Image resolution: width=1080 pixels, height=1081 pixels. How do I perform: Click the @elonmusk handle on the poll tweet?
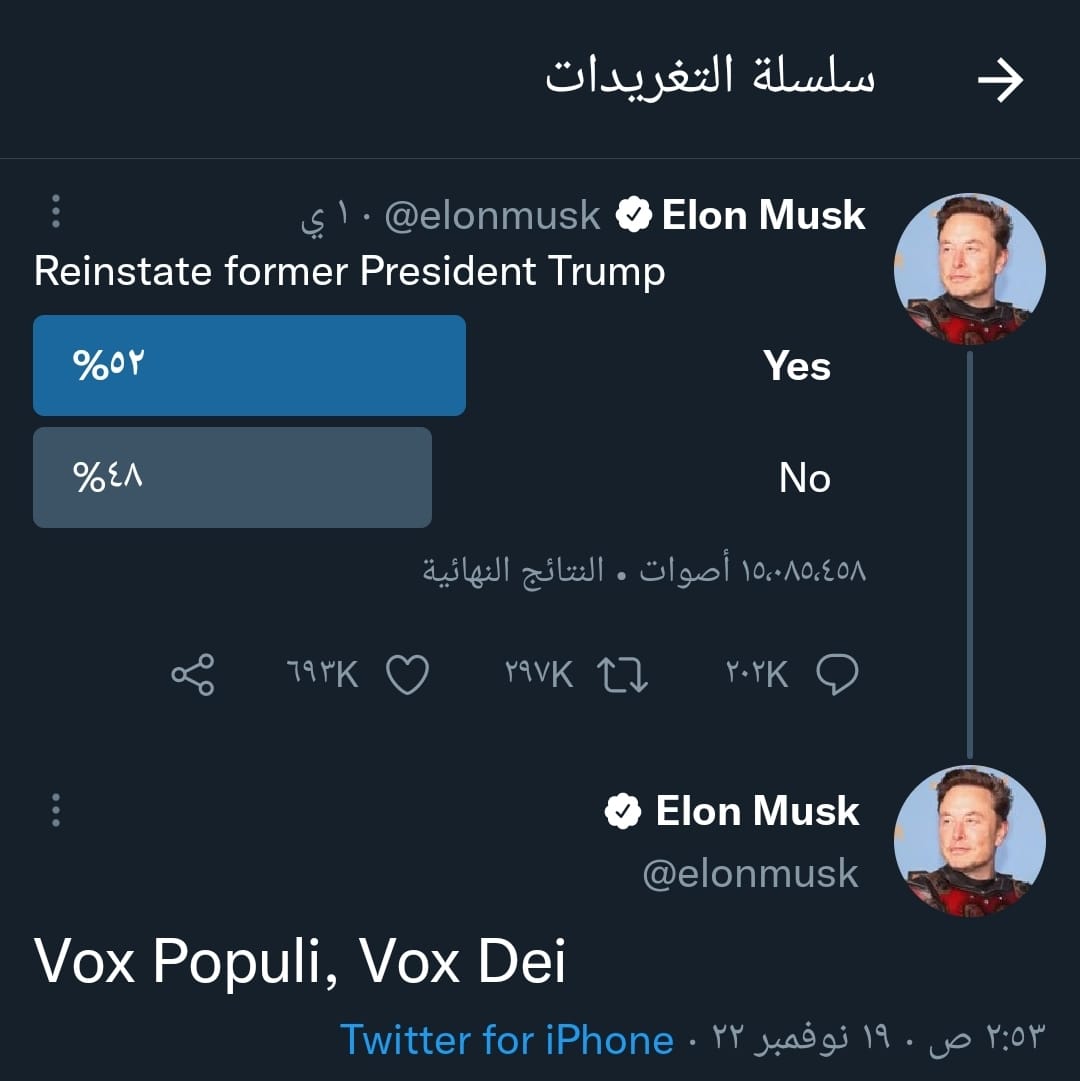click(492, 215)
